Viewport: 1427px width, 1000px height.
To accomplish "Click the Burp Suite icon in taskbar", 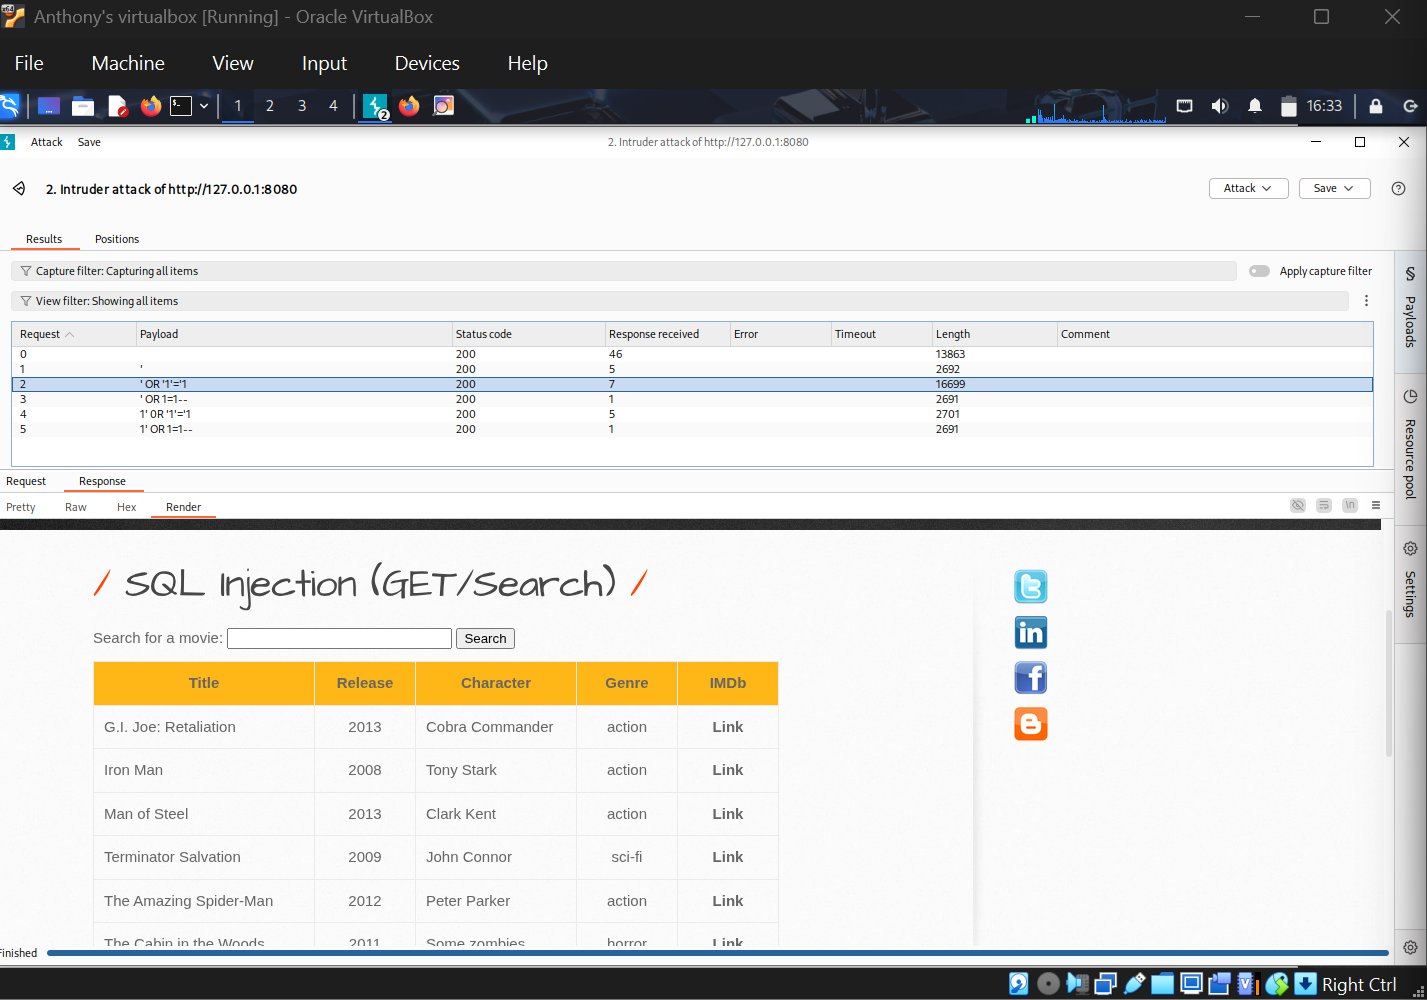I will (x=375, y=106).
